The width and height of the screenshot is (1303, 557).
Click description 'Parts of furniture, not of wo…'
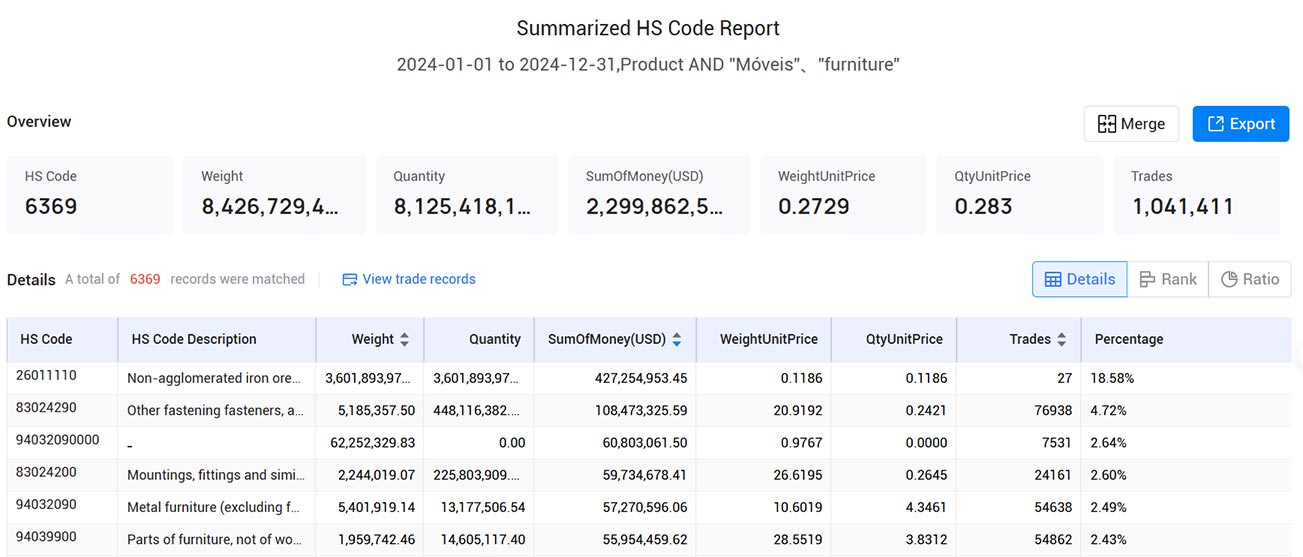(x=214, y=539)
